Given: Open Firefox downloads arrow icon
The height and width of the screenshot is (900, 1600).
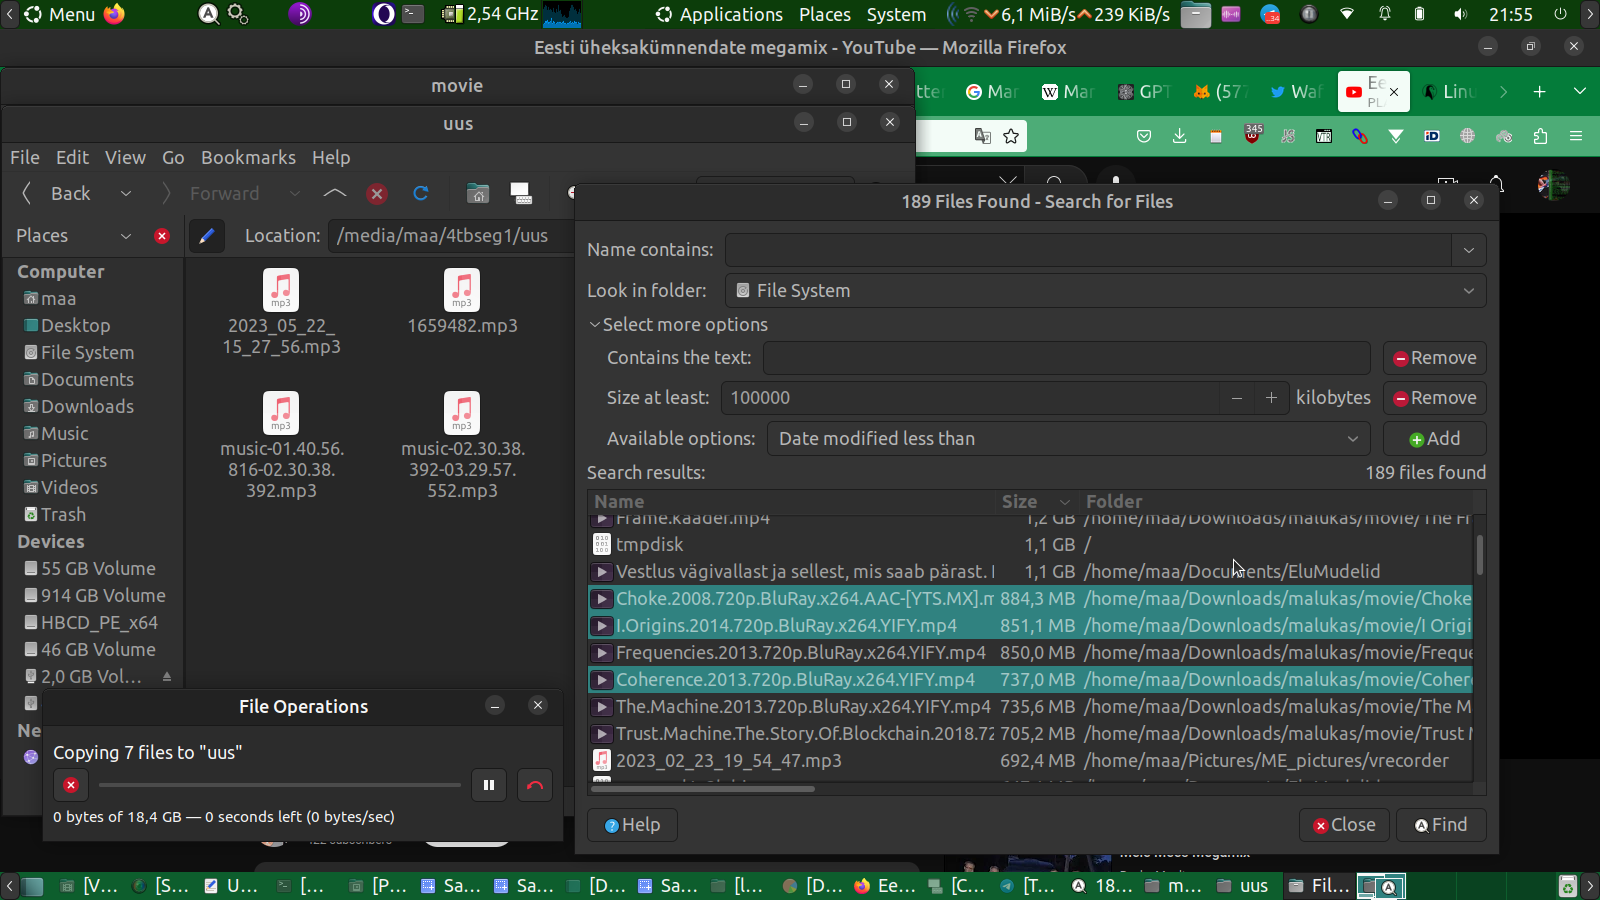Looking at the screenshot, I should (x=1180, y=136).
